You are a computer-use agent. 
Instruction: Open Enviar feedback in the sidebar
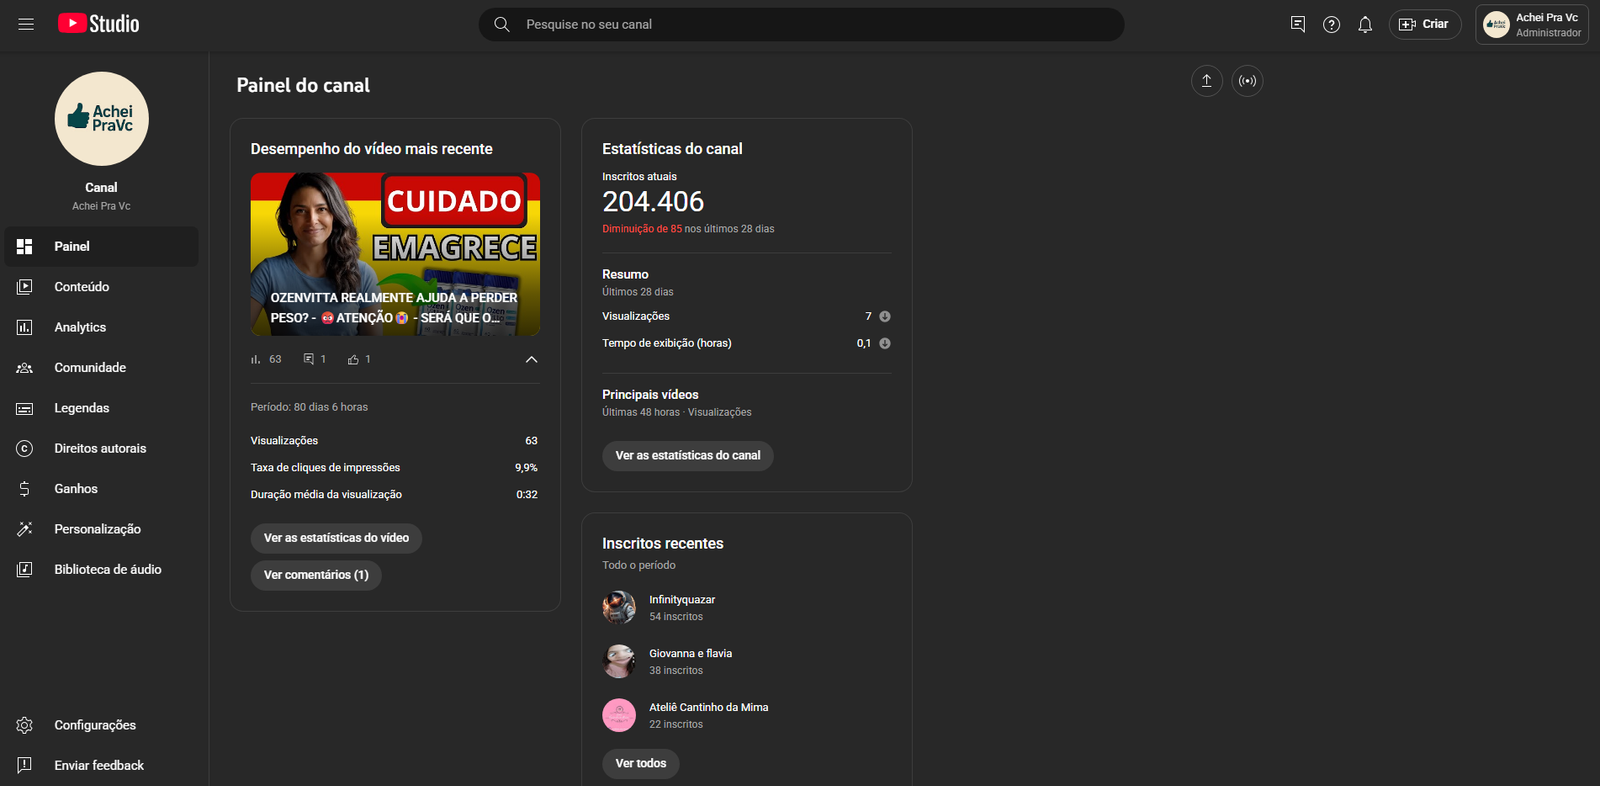[x=101, y=765]
